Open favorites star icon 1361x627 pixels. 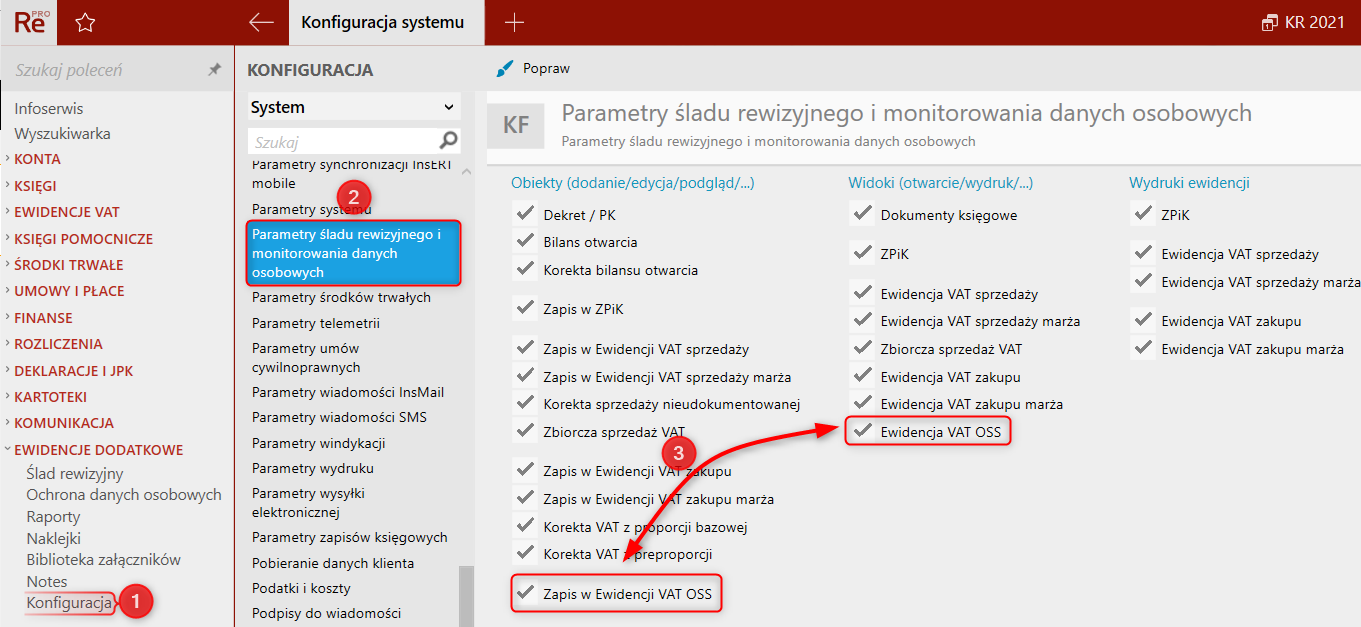click(86, 22)
